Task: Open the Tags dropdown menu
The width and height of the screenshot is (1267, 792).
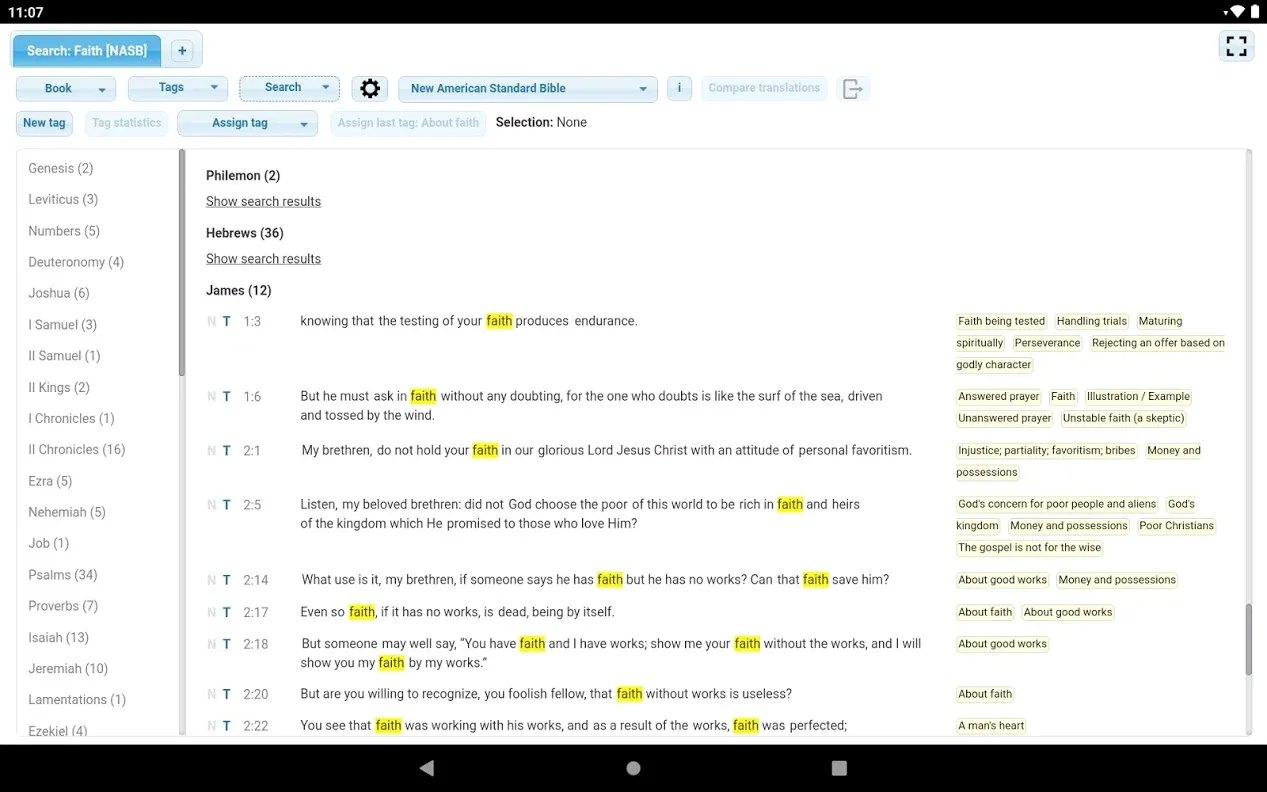Action: point(178,88)
